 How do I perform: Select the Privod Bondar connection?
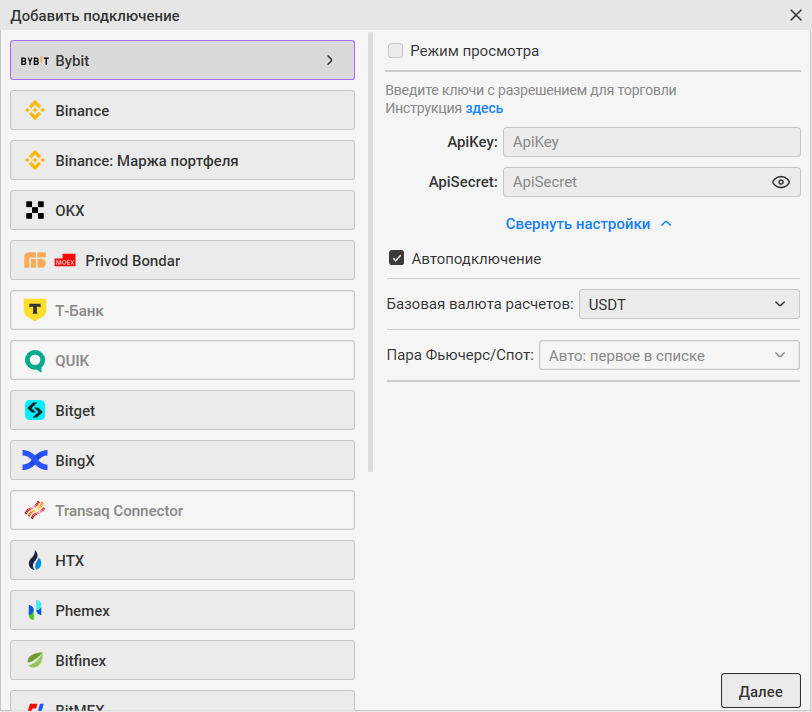182,260
